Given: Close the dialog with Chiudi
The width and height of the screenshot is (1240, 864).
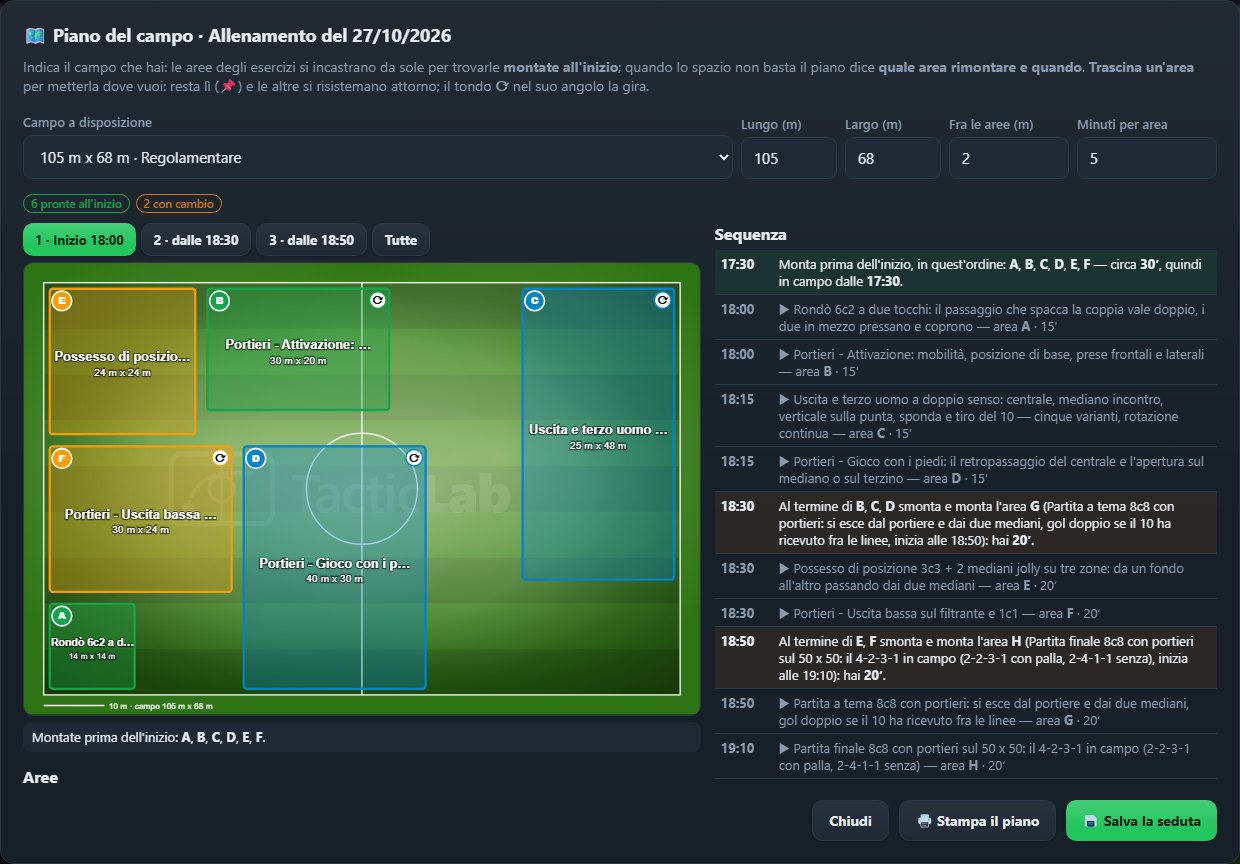Looking at the screenshot, I should tap(851, 821).
